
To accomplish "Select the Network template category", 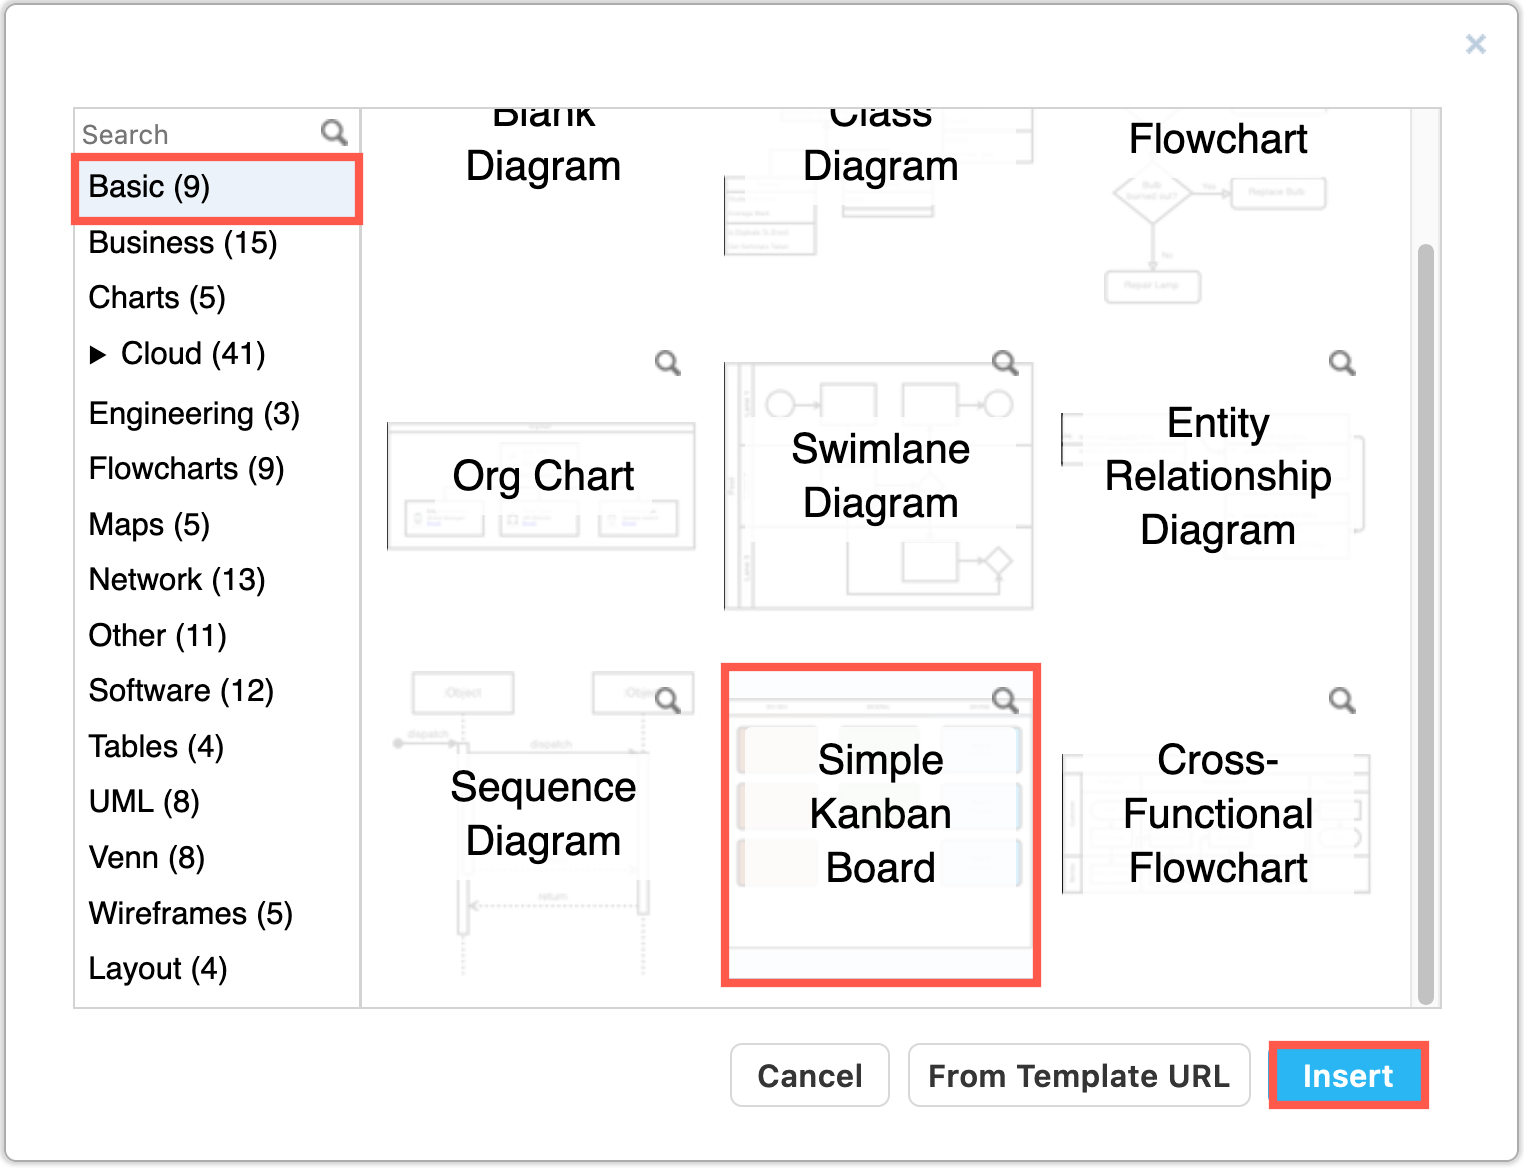I will coord(176,579).
